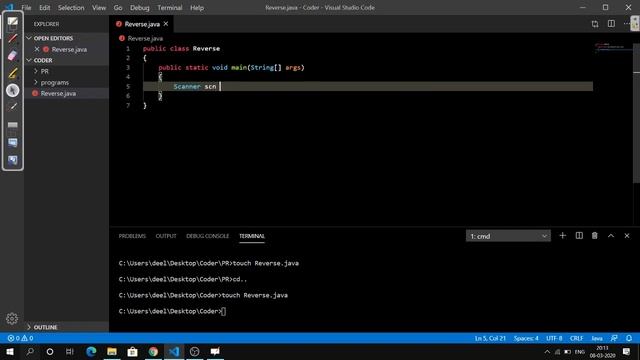Image resolution: width=640 pixels, height=360 pixels.
Task: Click line number 3 in the gutter
Action: point(128,67)
